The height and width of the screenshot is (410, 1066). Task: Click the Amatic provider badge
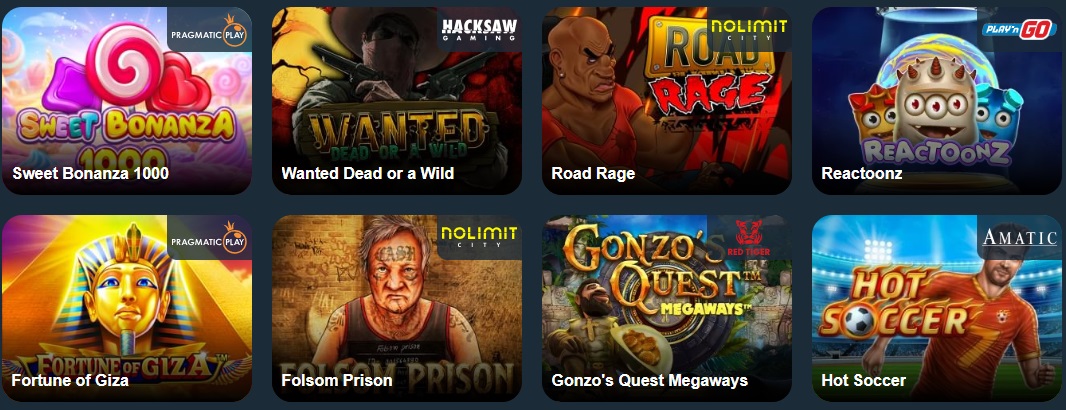[1019, 237]
